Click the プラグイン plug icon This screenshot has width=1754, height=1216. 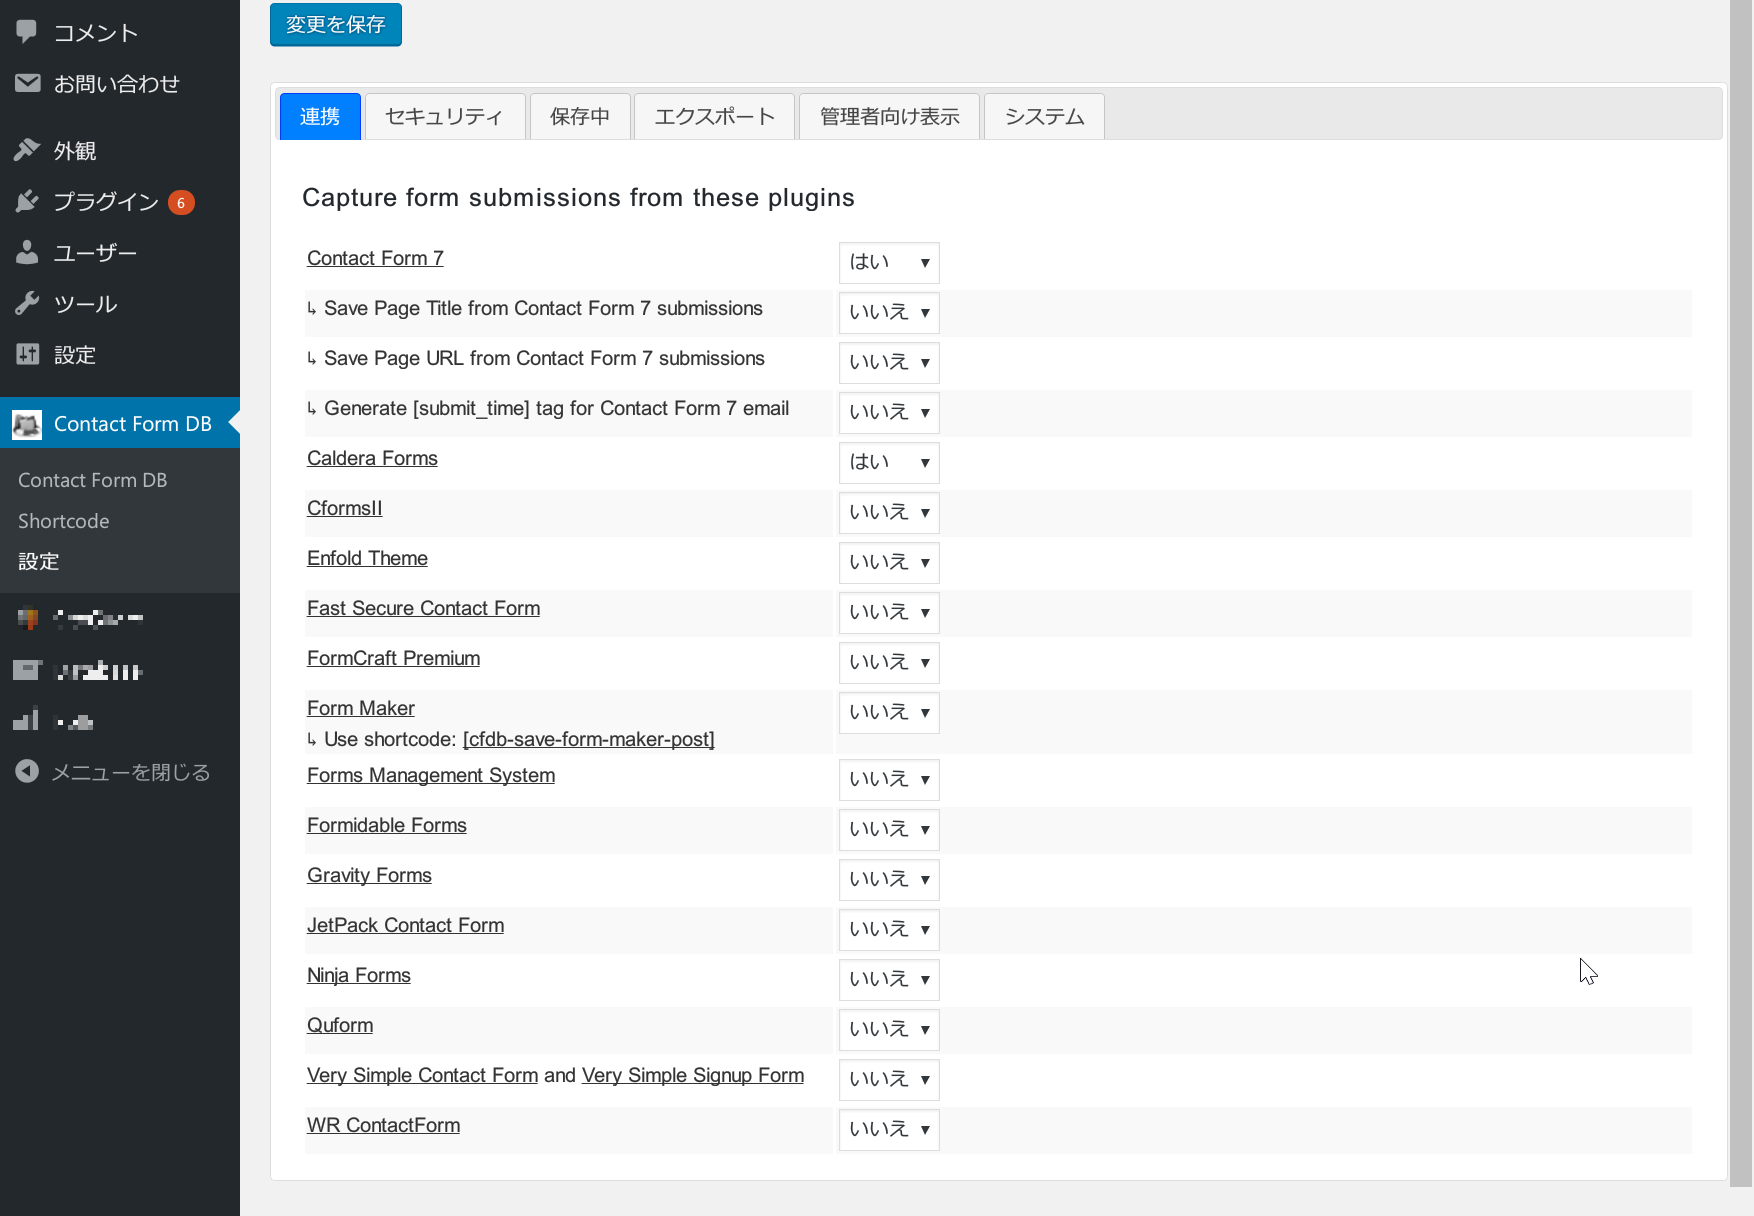click(27, 201)
